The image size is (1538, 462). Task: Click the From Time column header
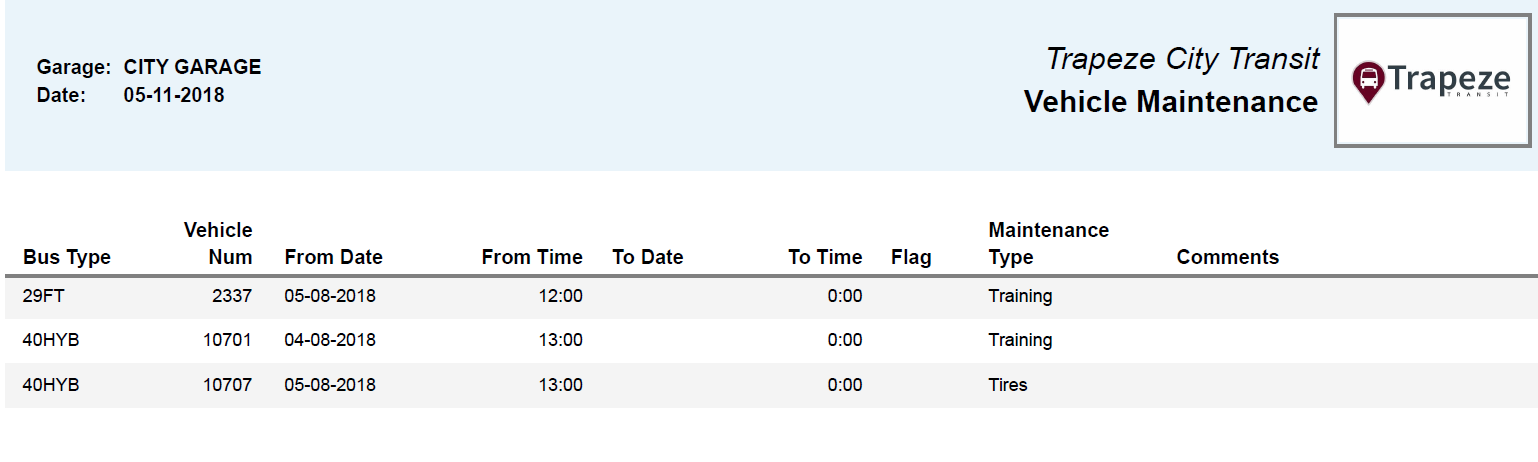(531, 257)
